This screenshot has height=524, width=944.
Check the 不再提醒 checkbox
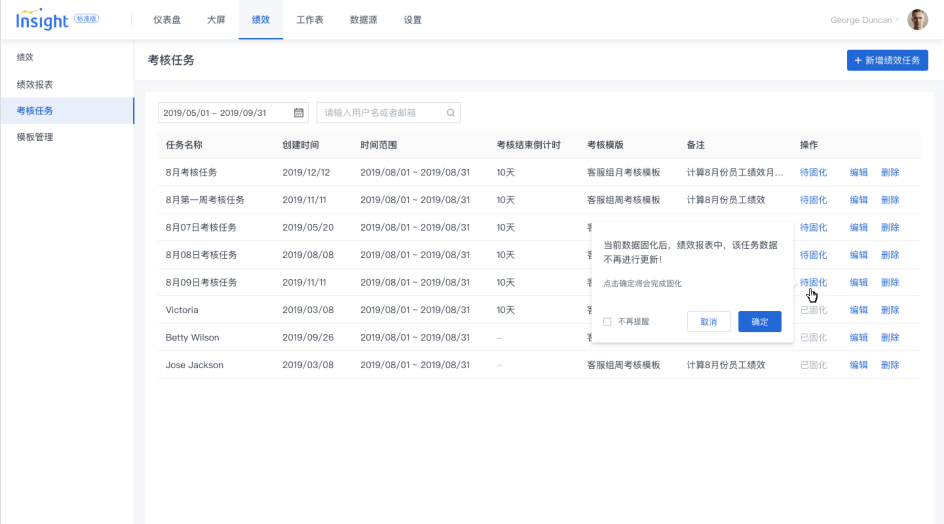(607, 322)
